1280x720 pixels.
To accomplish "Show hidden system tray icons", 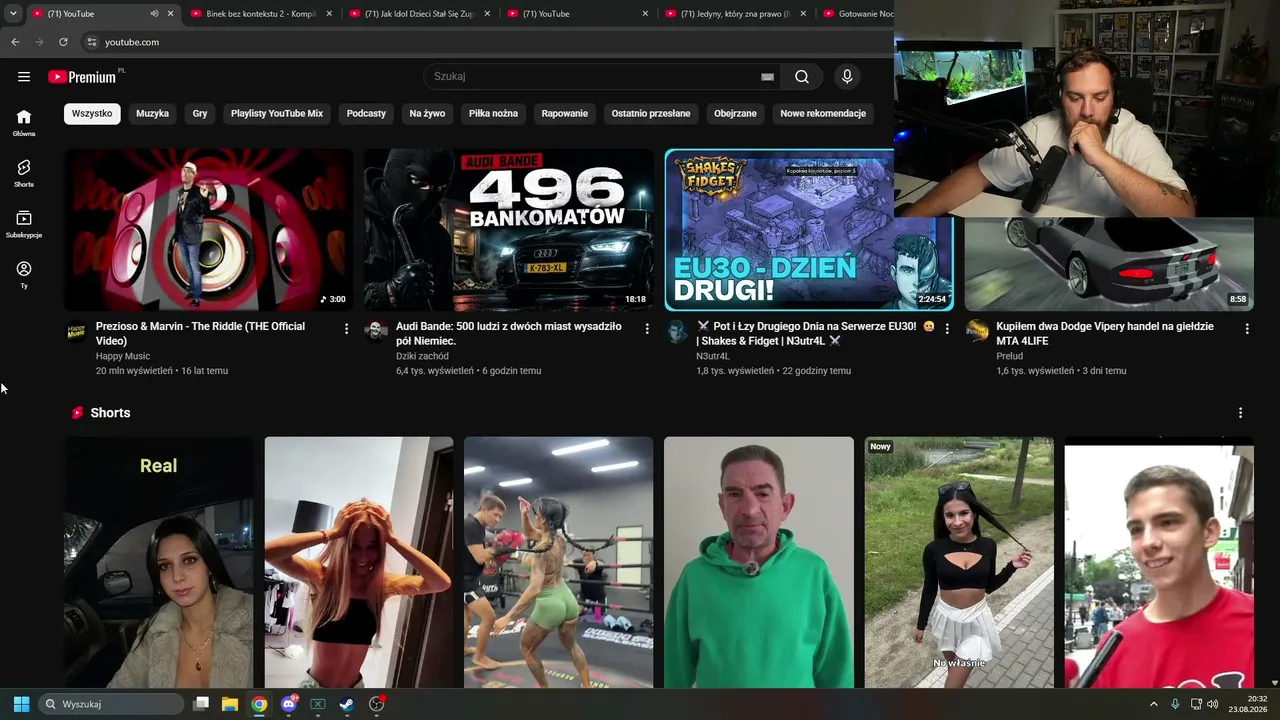I will [1153, 704].
